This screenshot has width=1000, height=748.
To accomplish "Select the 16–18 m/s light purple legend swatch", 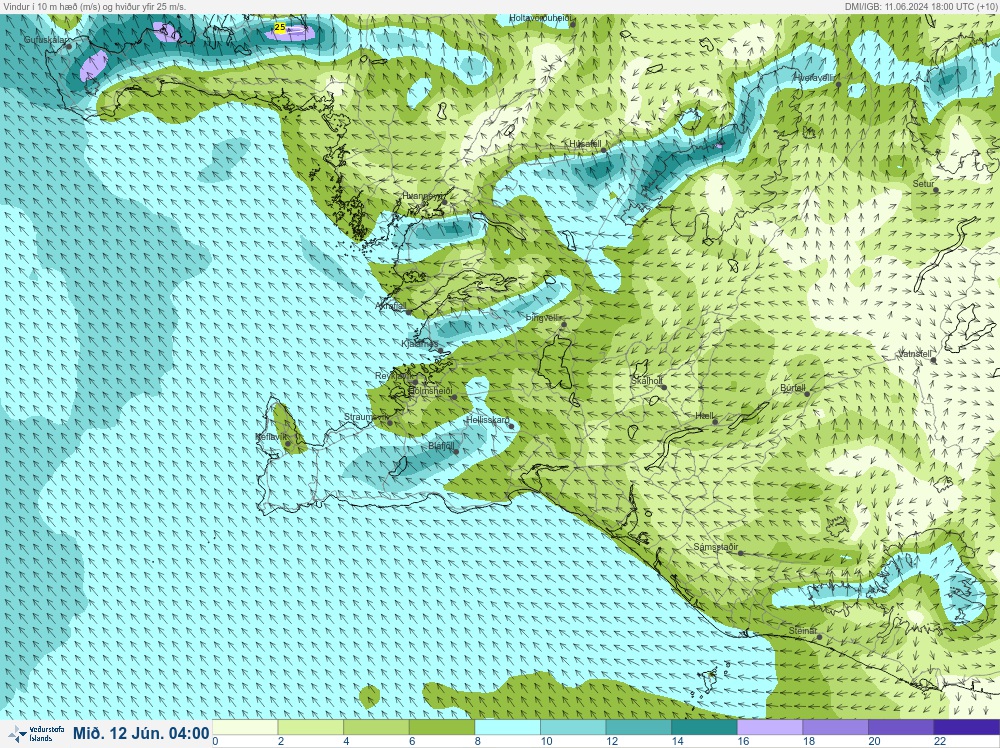I will tap(770, 728).
